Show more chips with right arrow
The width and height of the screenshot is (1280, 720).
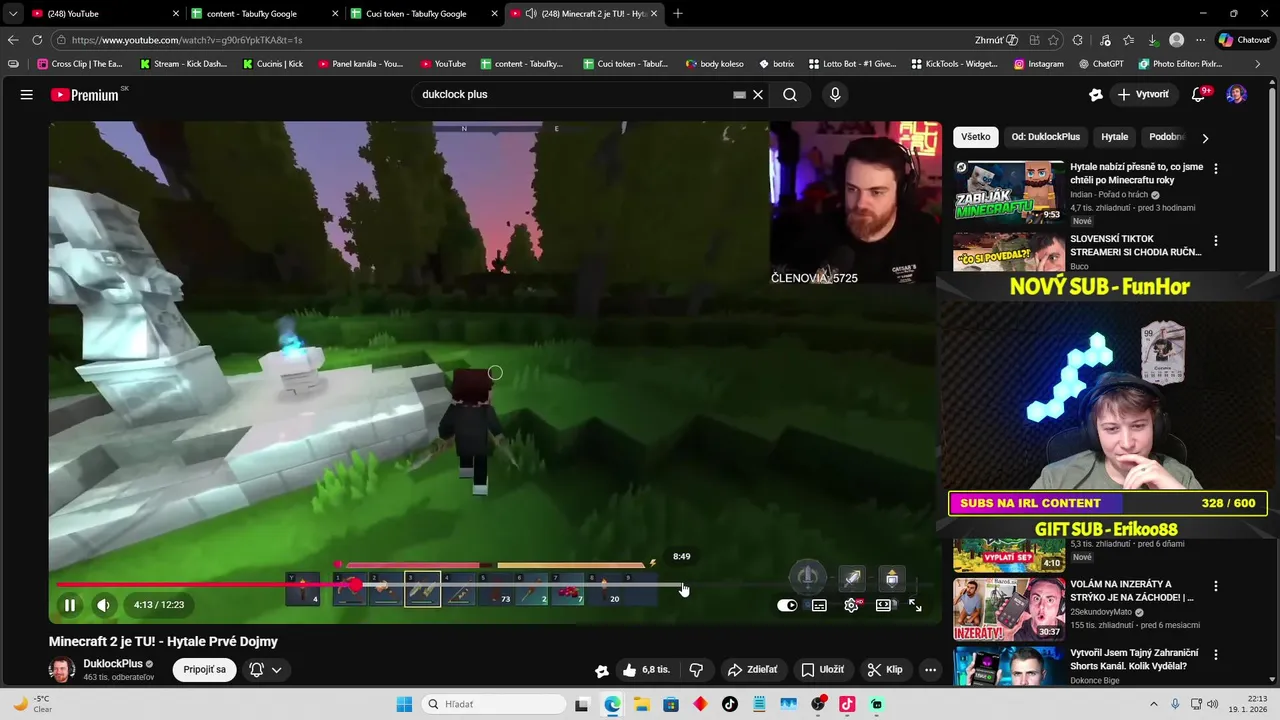[1205, 138]
